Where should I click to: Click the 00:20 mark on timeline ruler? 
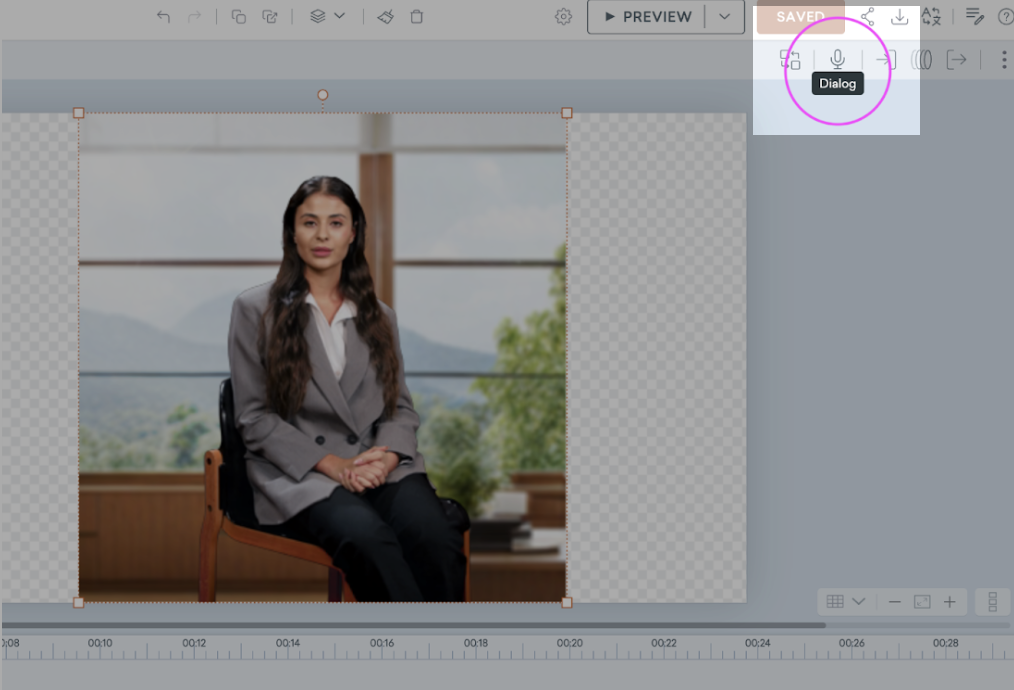[x=570, y=644]
